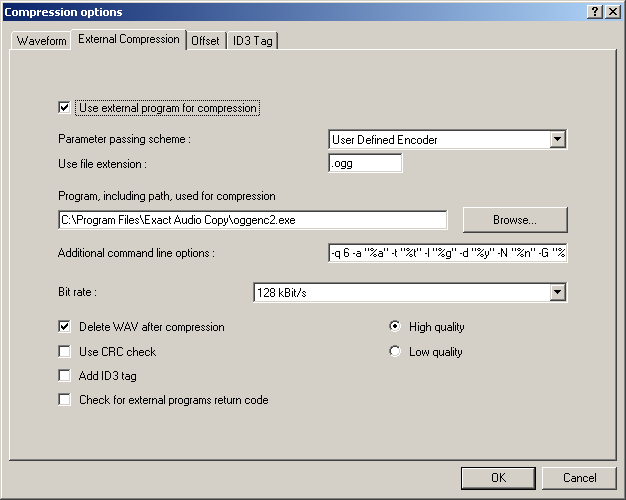The image size is (626, 500).
Task: Select the High quality radio button
Action: tap(395, 327)
